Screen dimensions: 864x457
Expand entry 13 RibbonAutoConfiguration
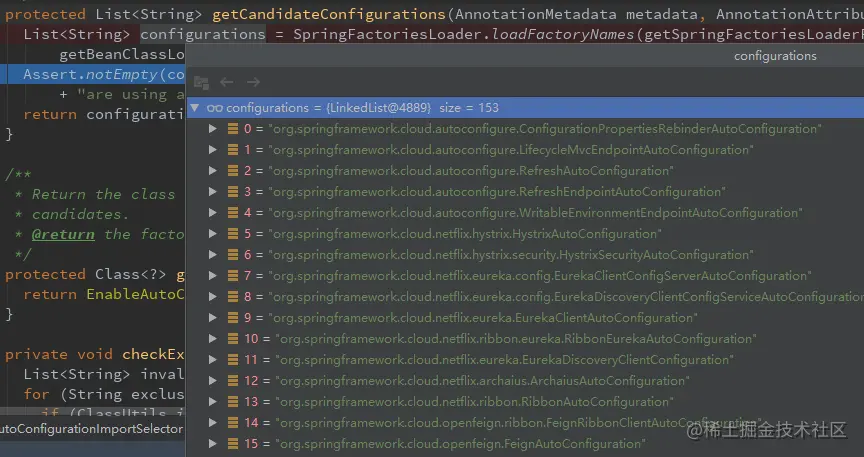(x=212, y=401)
